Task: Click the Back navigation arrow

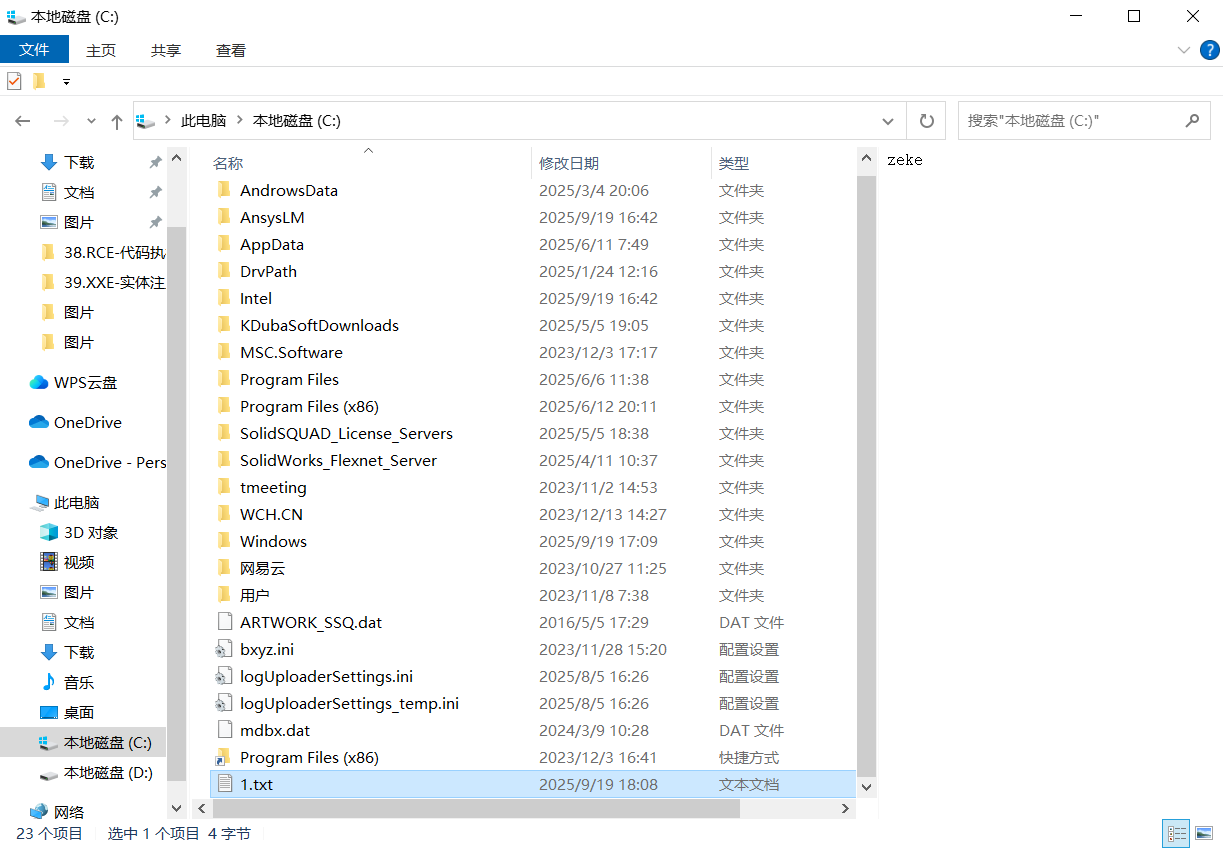Action: tap(23, 121)
